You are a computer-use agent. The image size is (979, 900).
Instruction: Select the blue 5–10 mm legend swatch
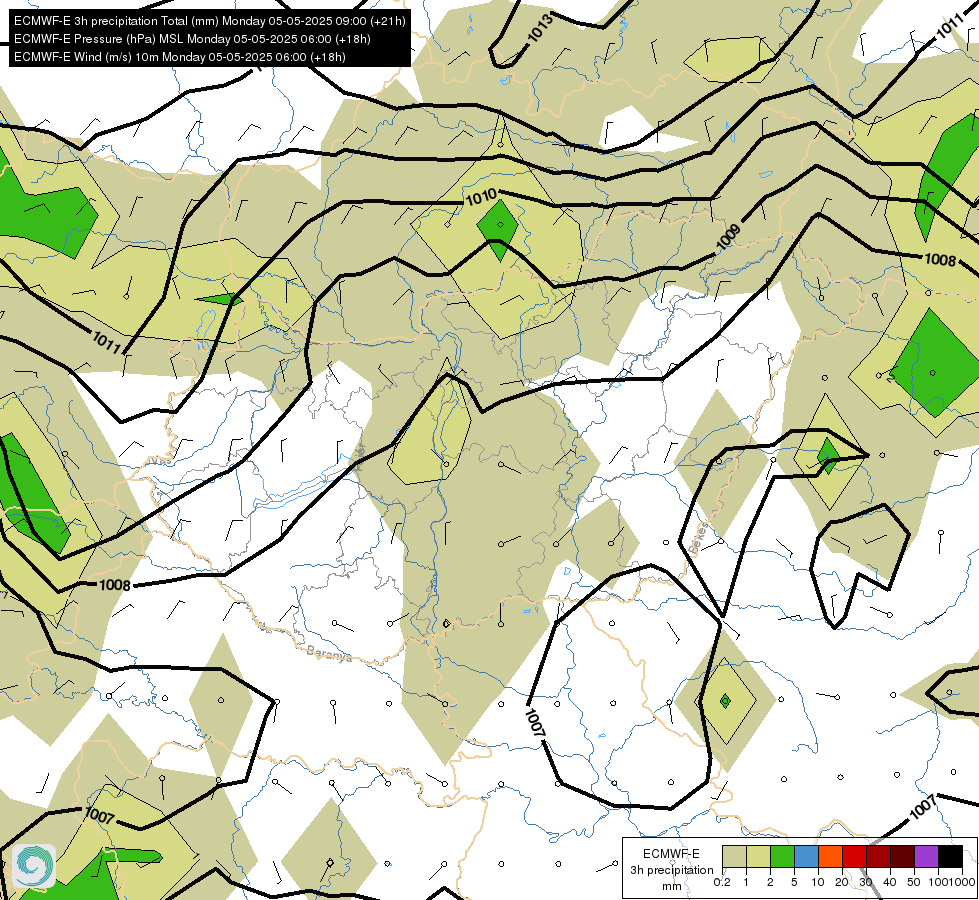[x=806, y=857]
